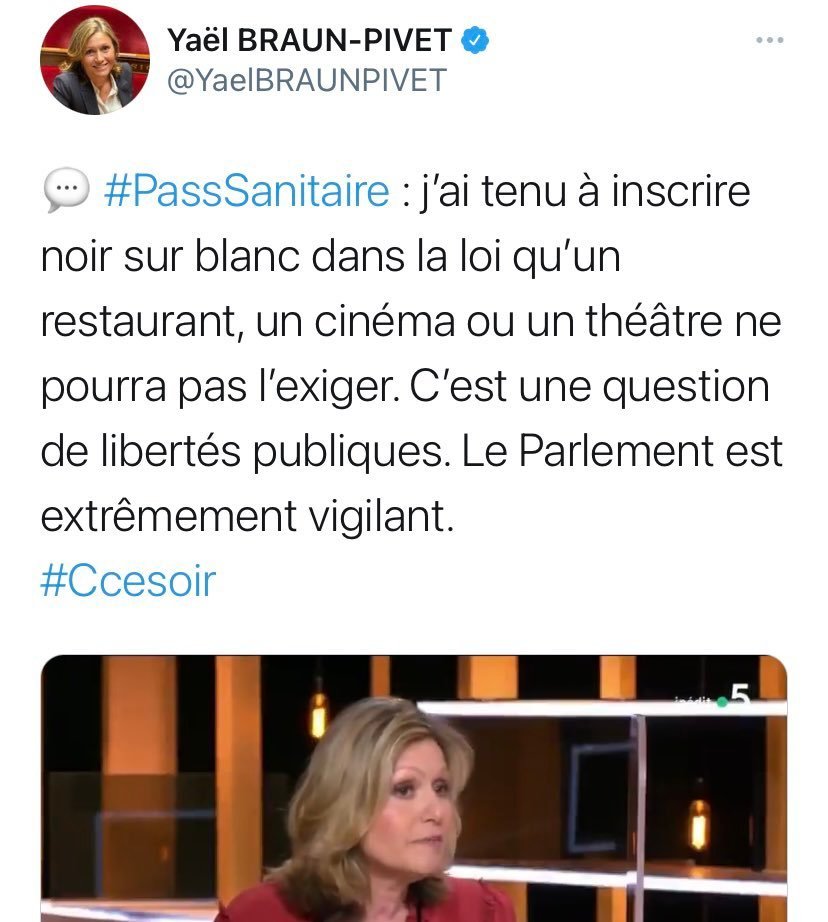Play the embedded video clip
This screenshot has height=922, width=828.
(413, 788)
